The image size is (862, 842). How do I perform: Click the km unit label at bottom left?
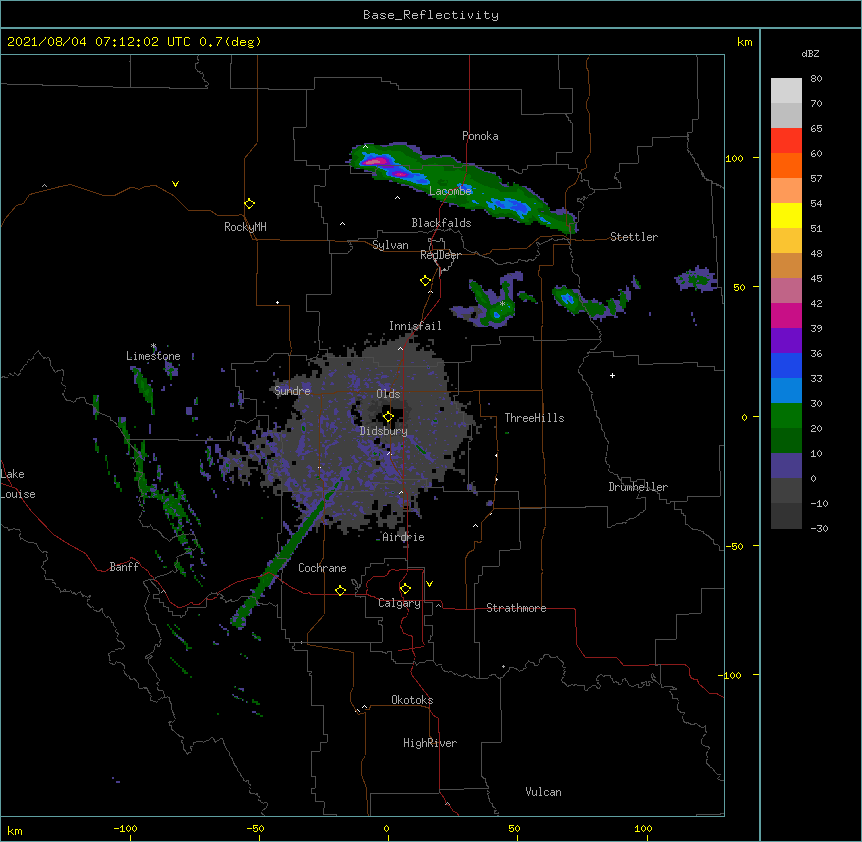[15, 830]
